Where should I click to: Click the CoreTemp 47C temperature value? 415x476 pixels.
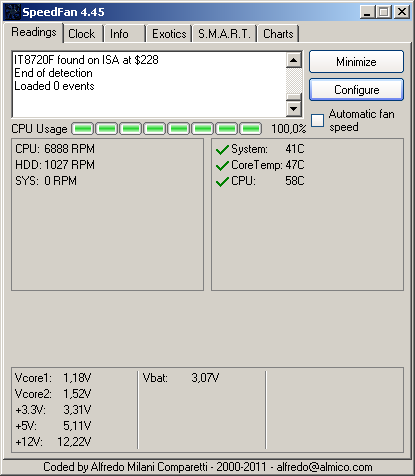(x=295, y=165)
